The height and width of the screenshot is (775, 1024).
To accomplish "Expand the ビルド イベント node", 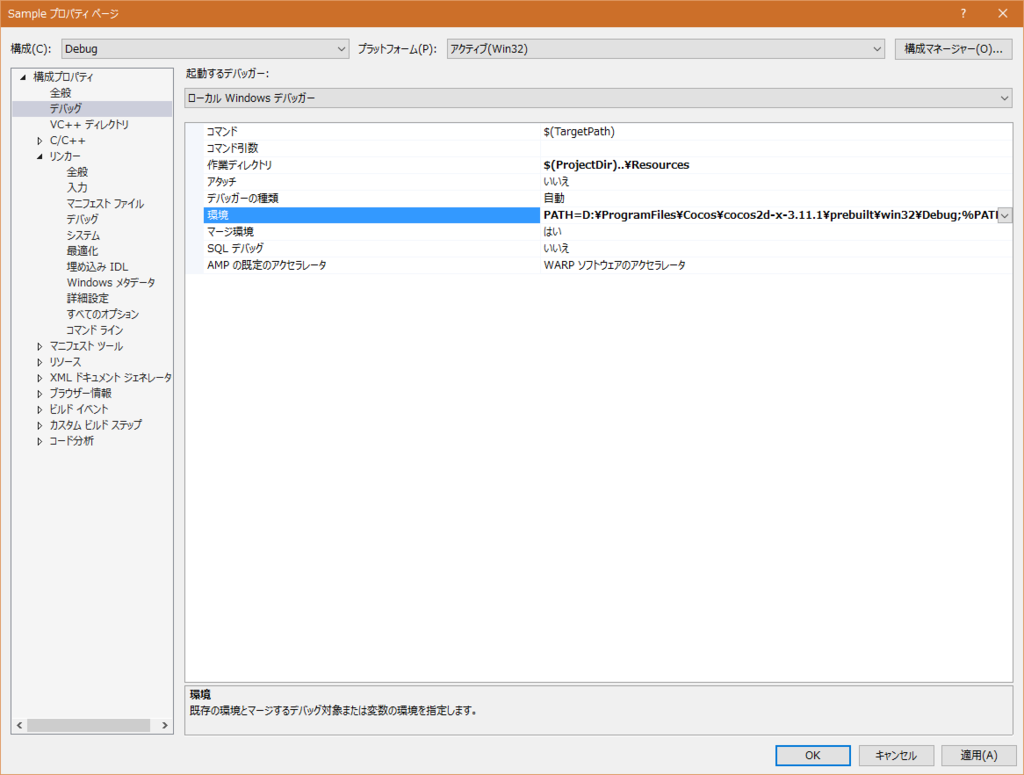I will pyautogui.click(x=40, y=409).
